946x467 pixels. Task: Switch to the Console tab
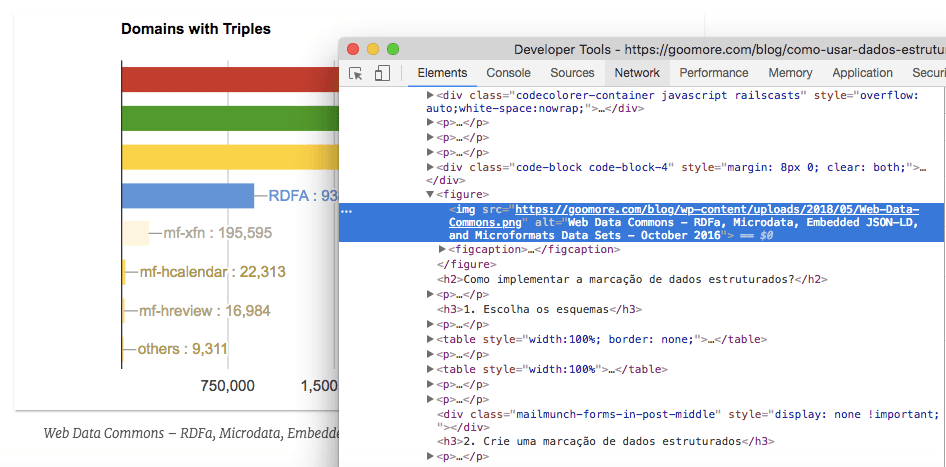point(508,73)
